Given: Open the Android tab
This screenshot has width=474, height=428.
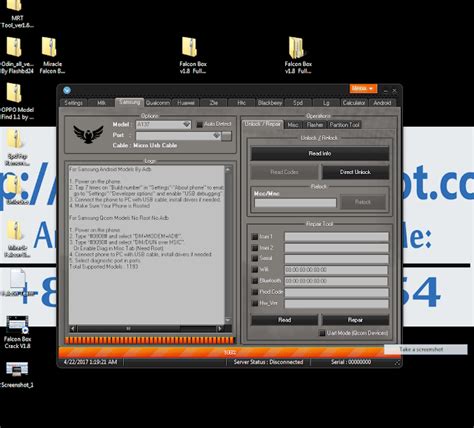Looking at the screenshot, I should (382, 103).
